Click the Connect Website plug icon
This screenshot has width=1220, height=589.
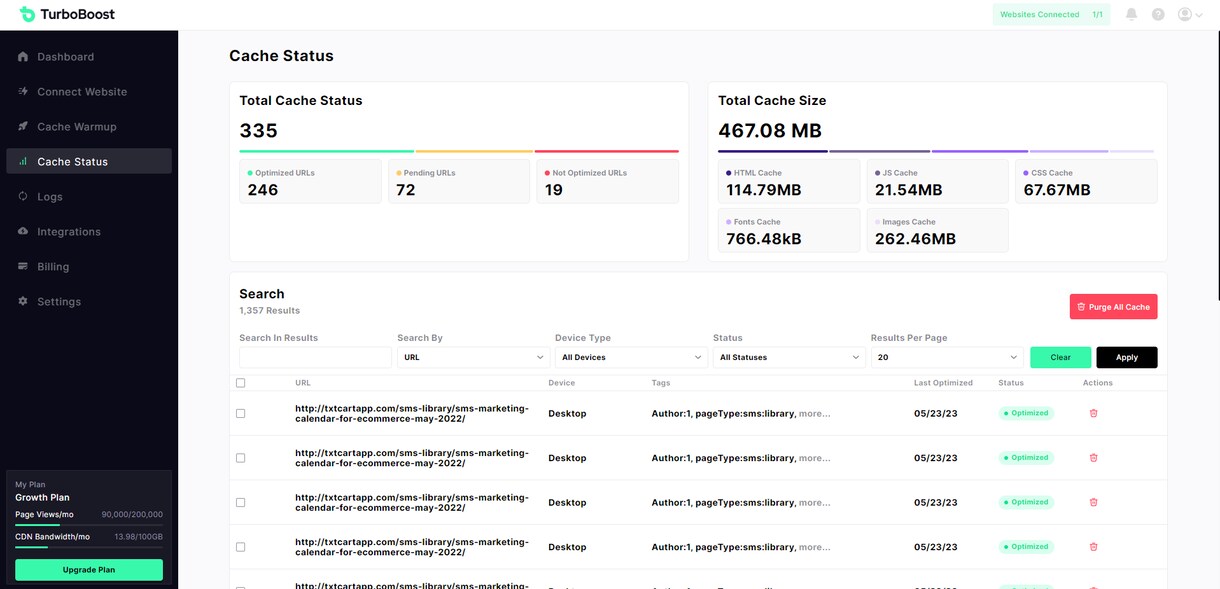coord(23,92)
